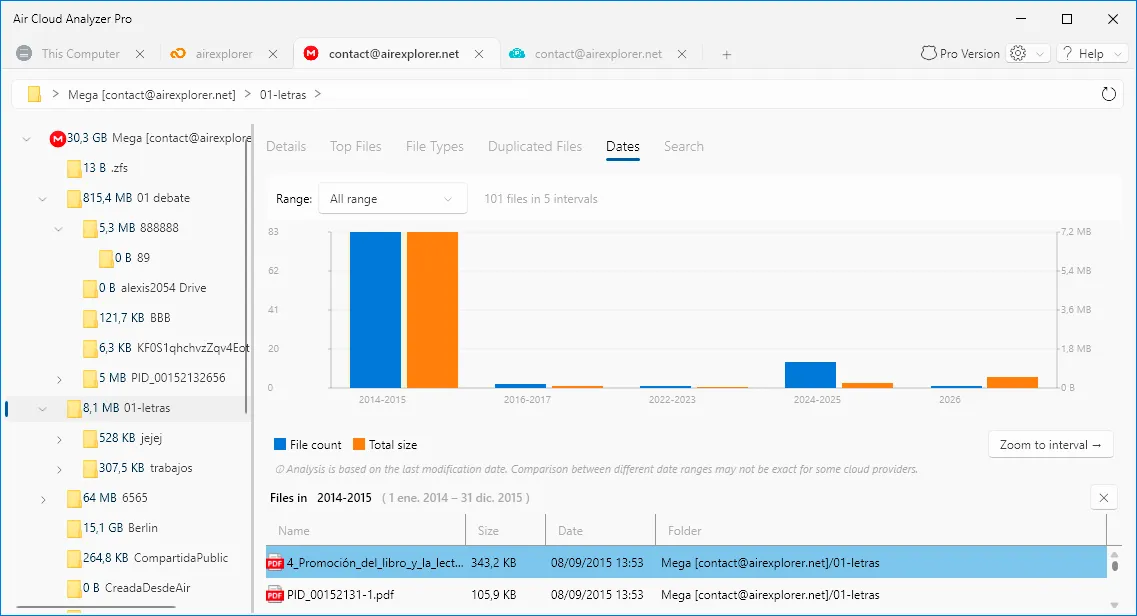Click the folder icon of Berlin
The image size is (1137, 616).
[x=74, y=528]
